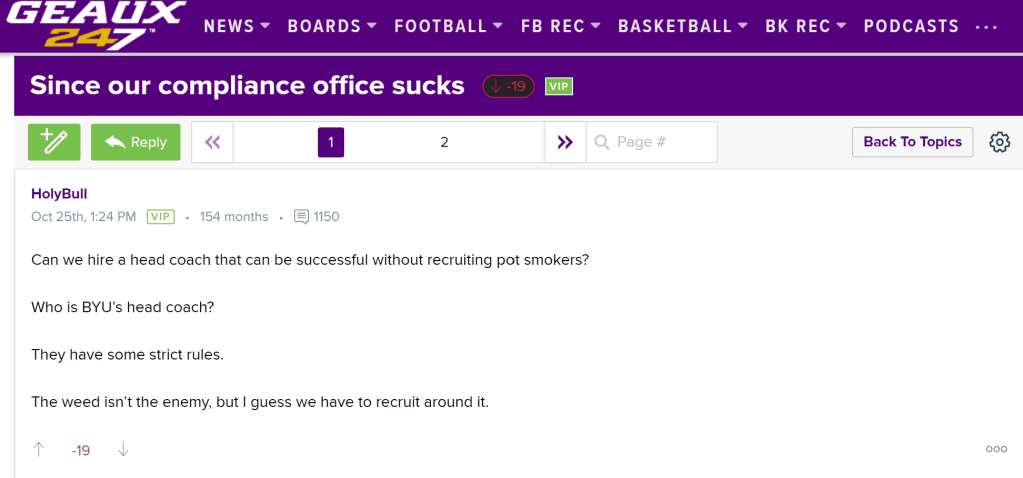The width and height of the screenshot is (1023, 478).
Task: Expand the News dropdown menu
Action: click(x=237, y=27)
